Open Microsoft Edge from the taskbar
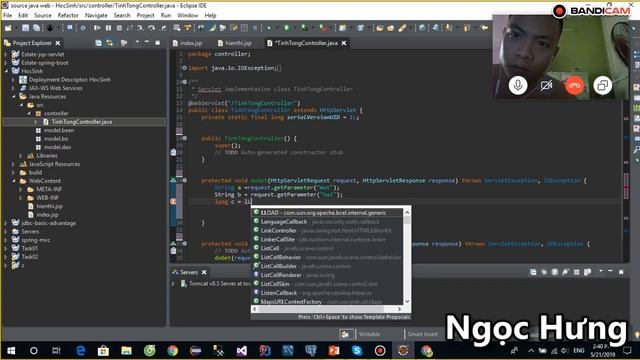 click(x=81, y=351)
